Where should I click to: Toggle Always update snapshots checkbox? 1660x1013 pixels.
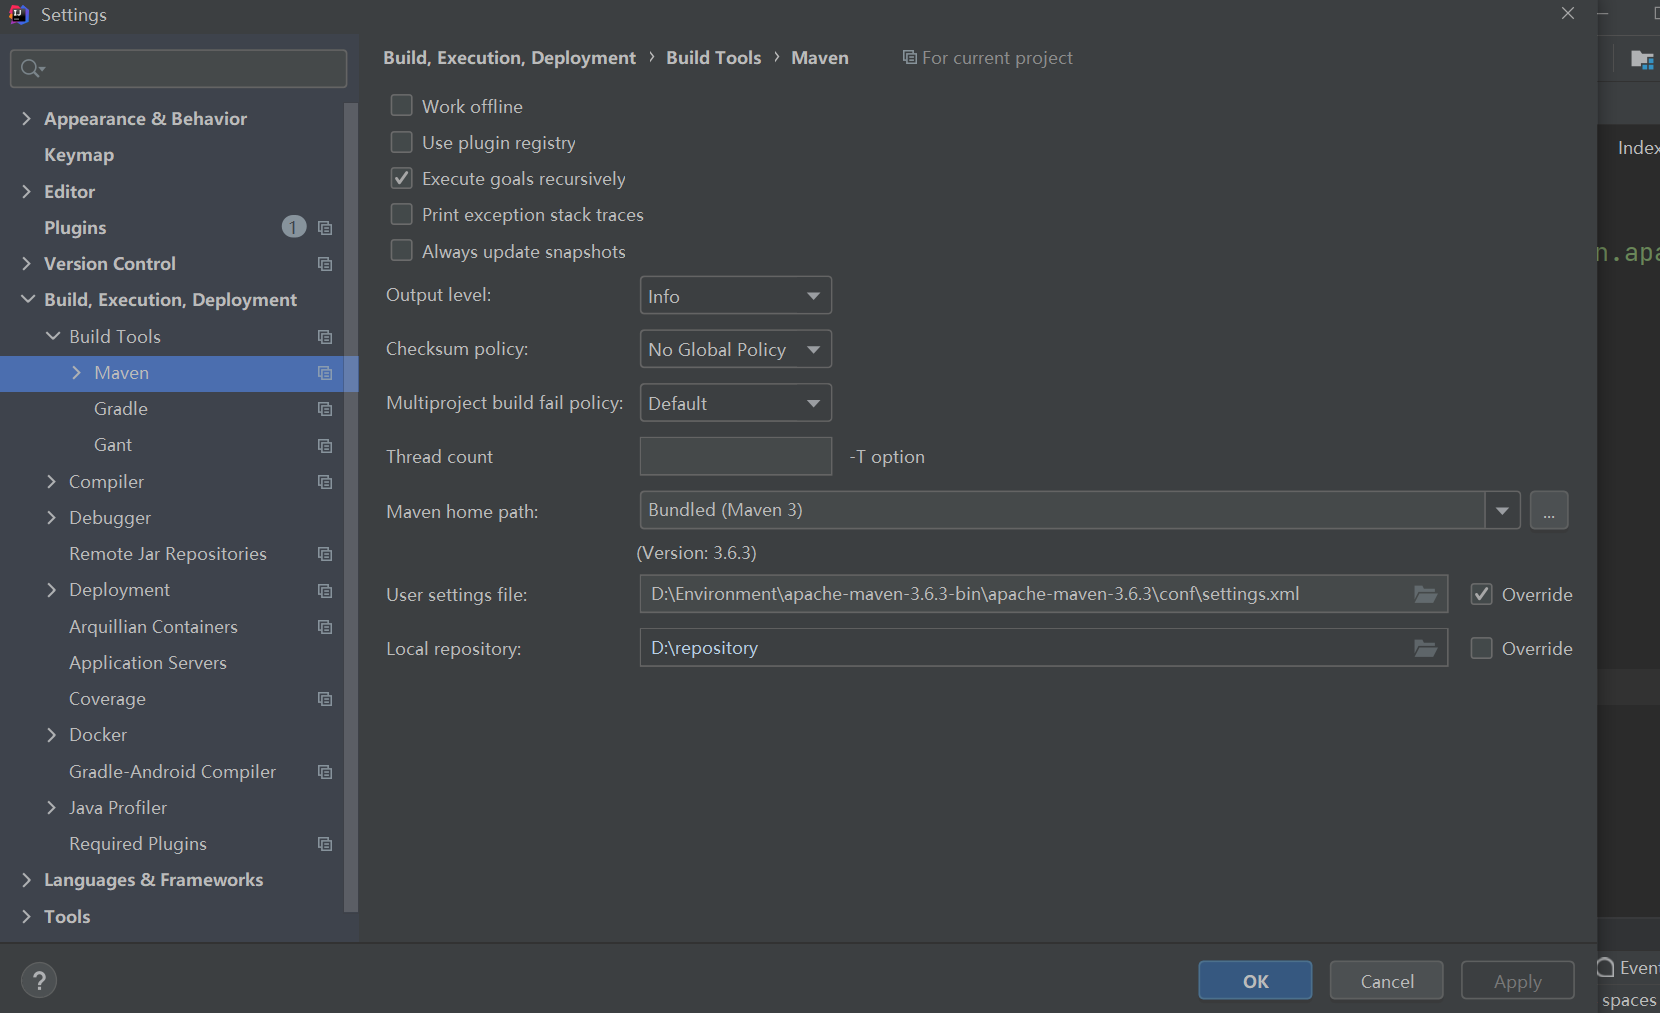(x=401, y=250)
